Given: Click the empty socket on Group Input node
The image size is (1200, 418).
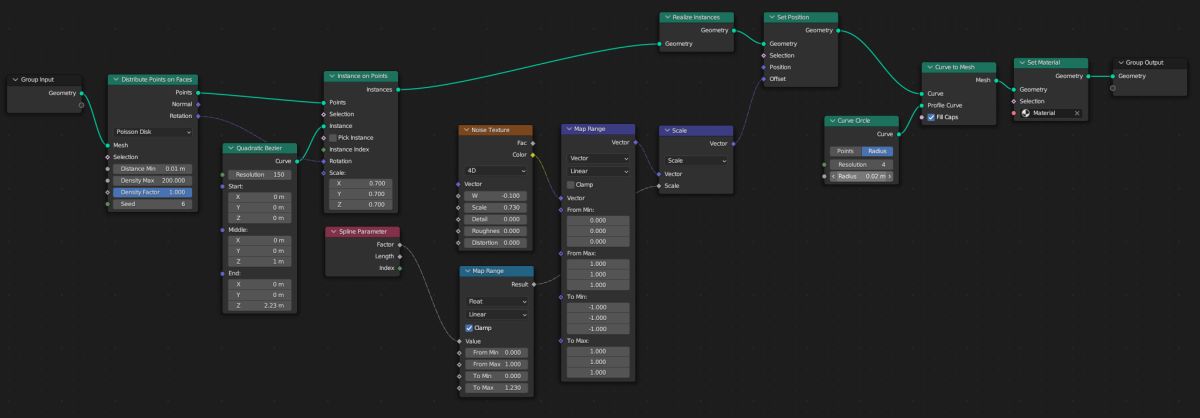Looking at the screenshot, I should tap(82, 105).
